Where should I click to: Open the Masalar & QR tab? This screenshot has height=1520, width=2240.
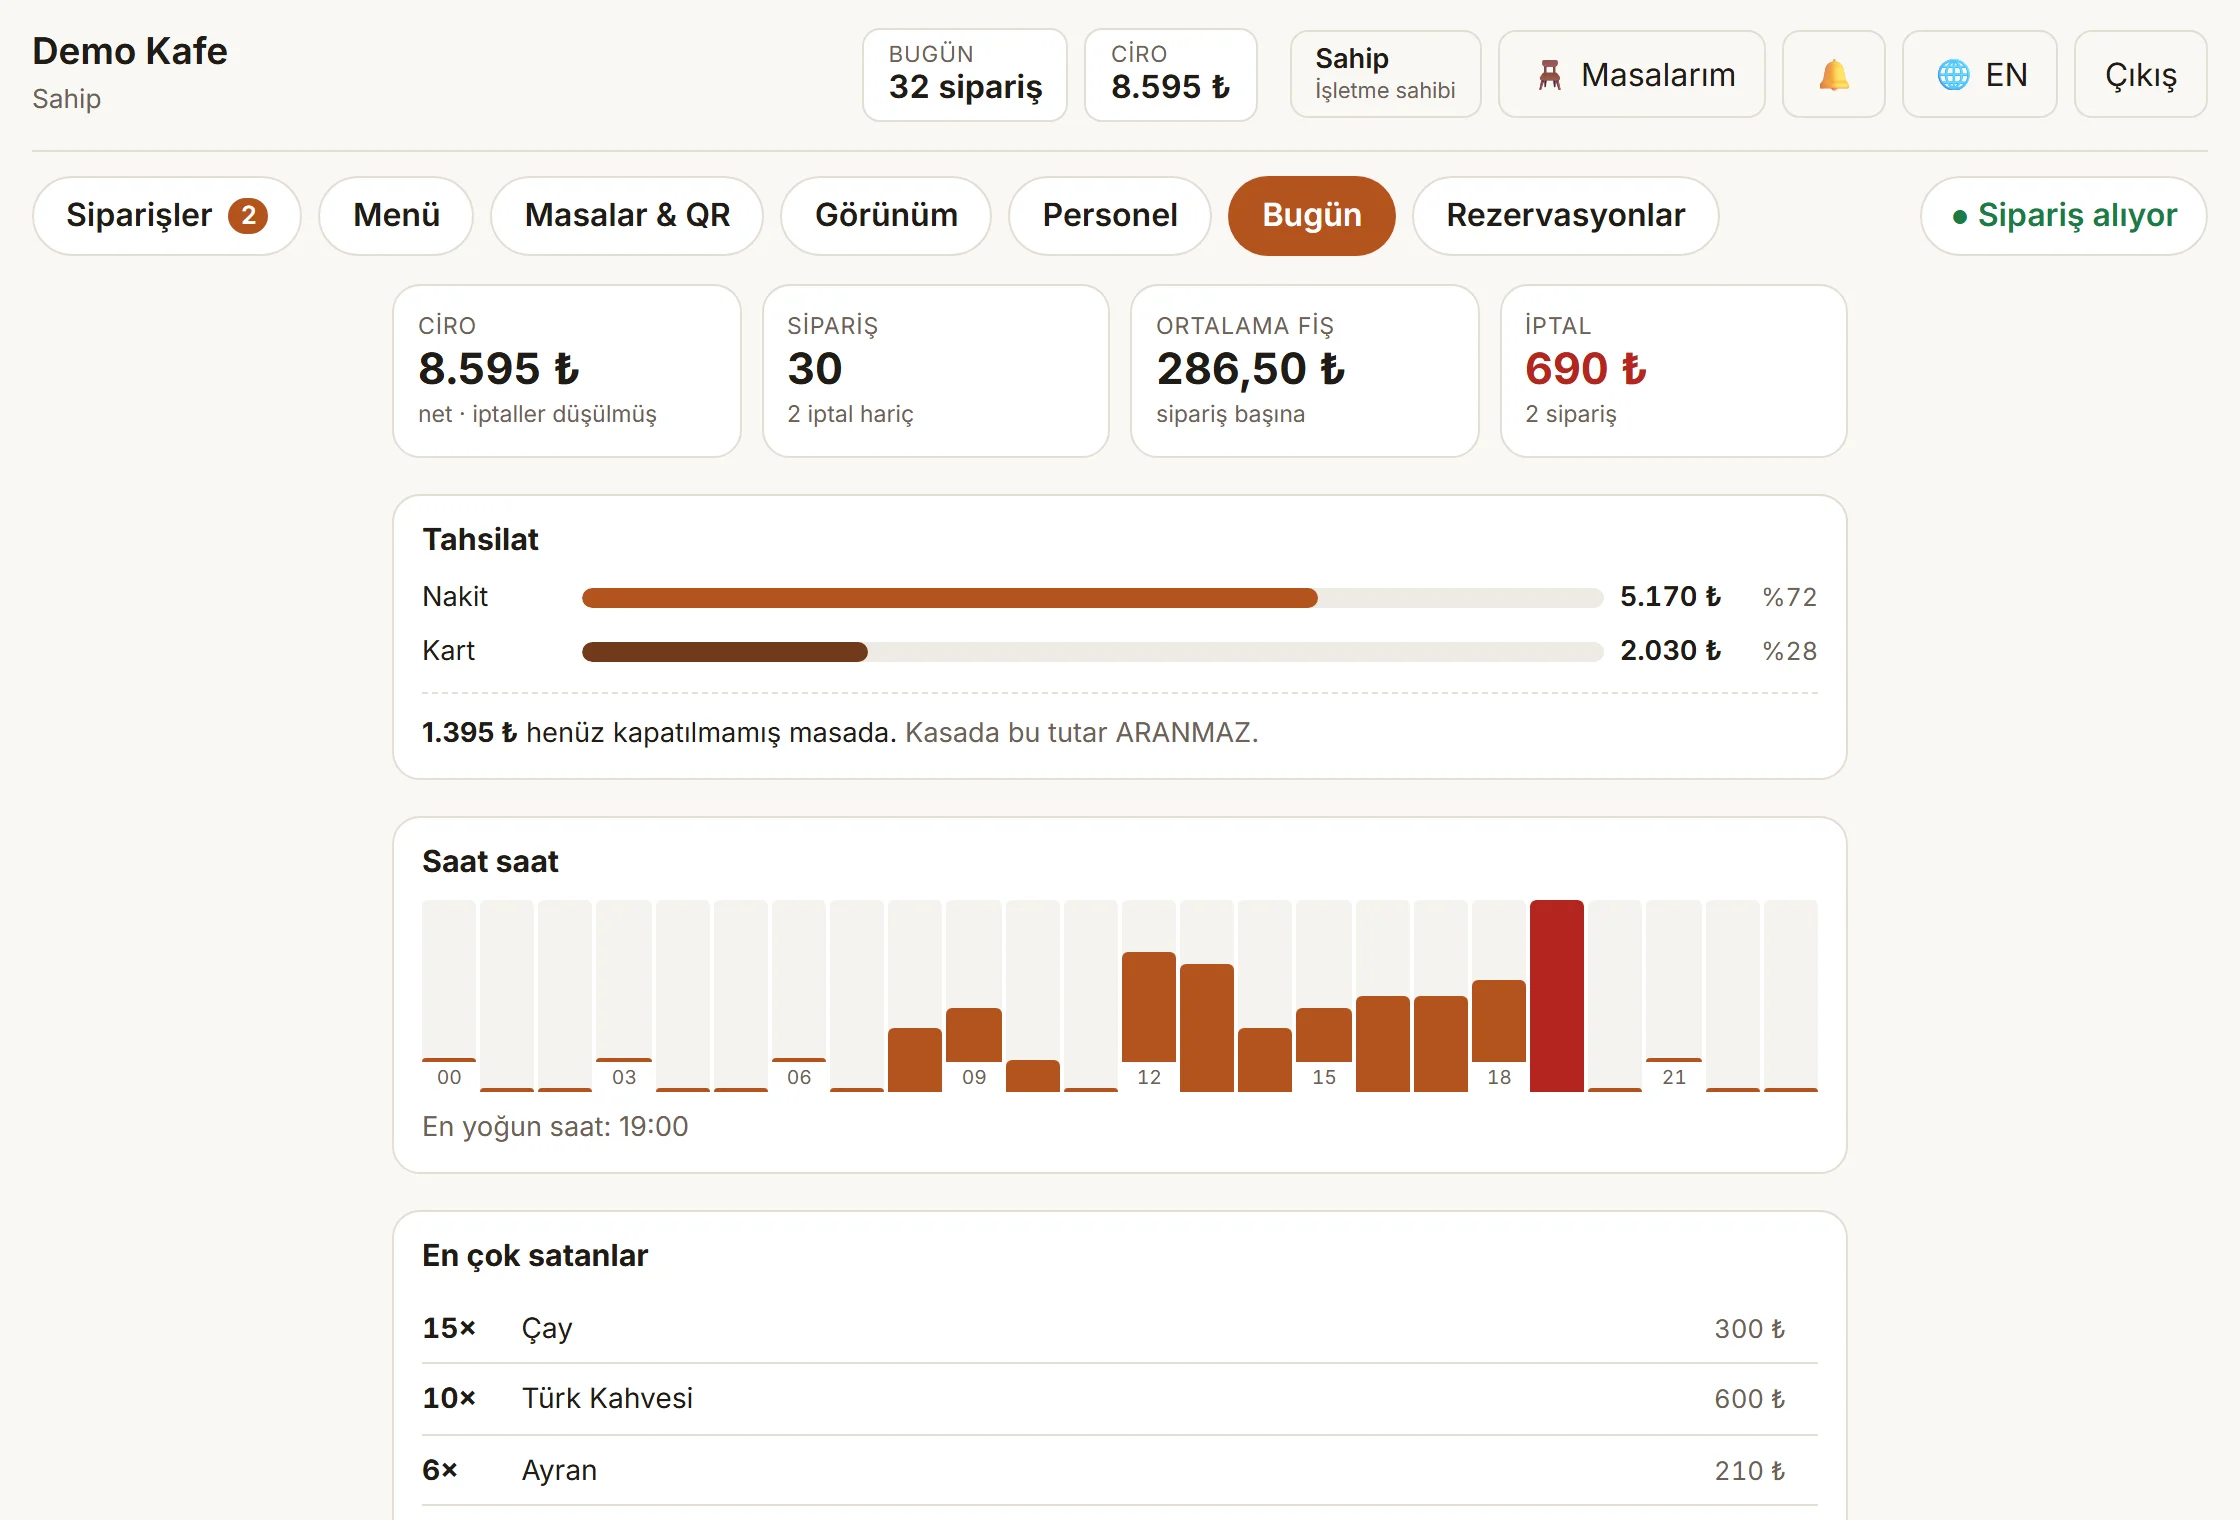[627, 215]
